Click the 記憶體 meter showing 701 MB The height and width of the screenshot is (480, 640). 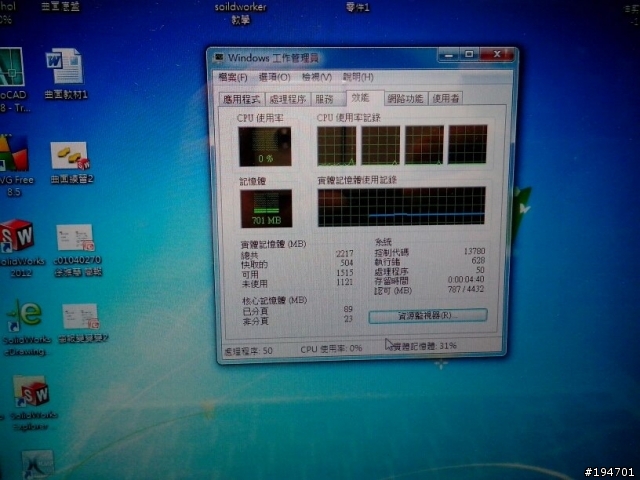click(266, 208)
